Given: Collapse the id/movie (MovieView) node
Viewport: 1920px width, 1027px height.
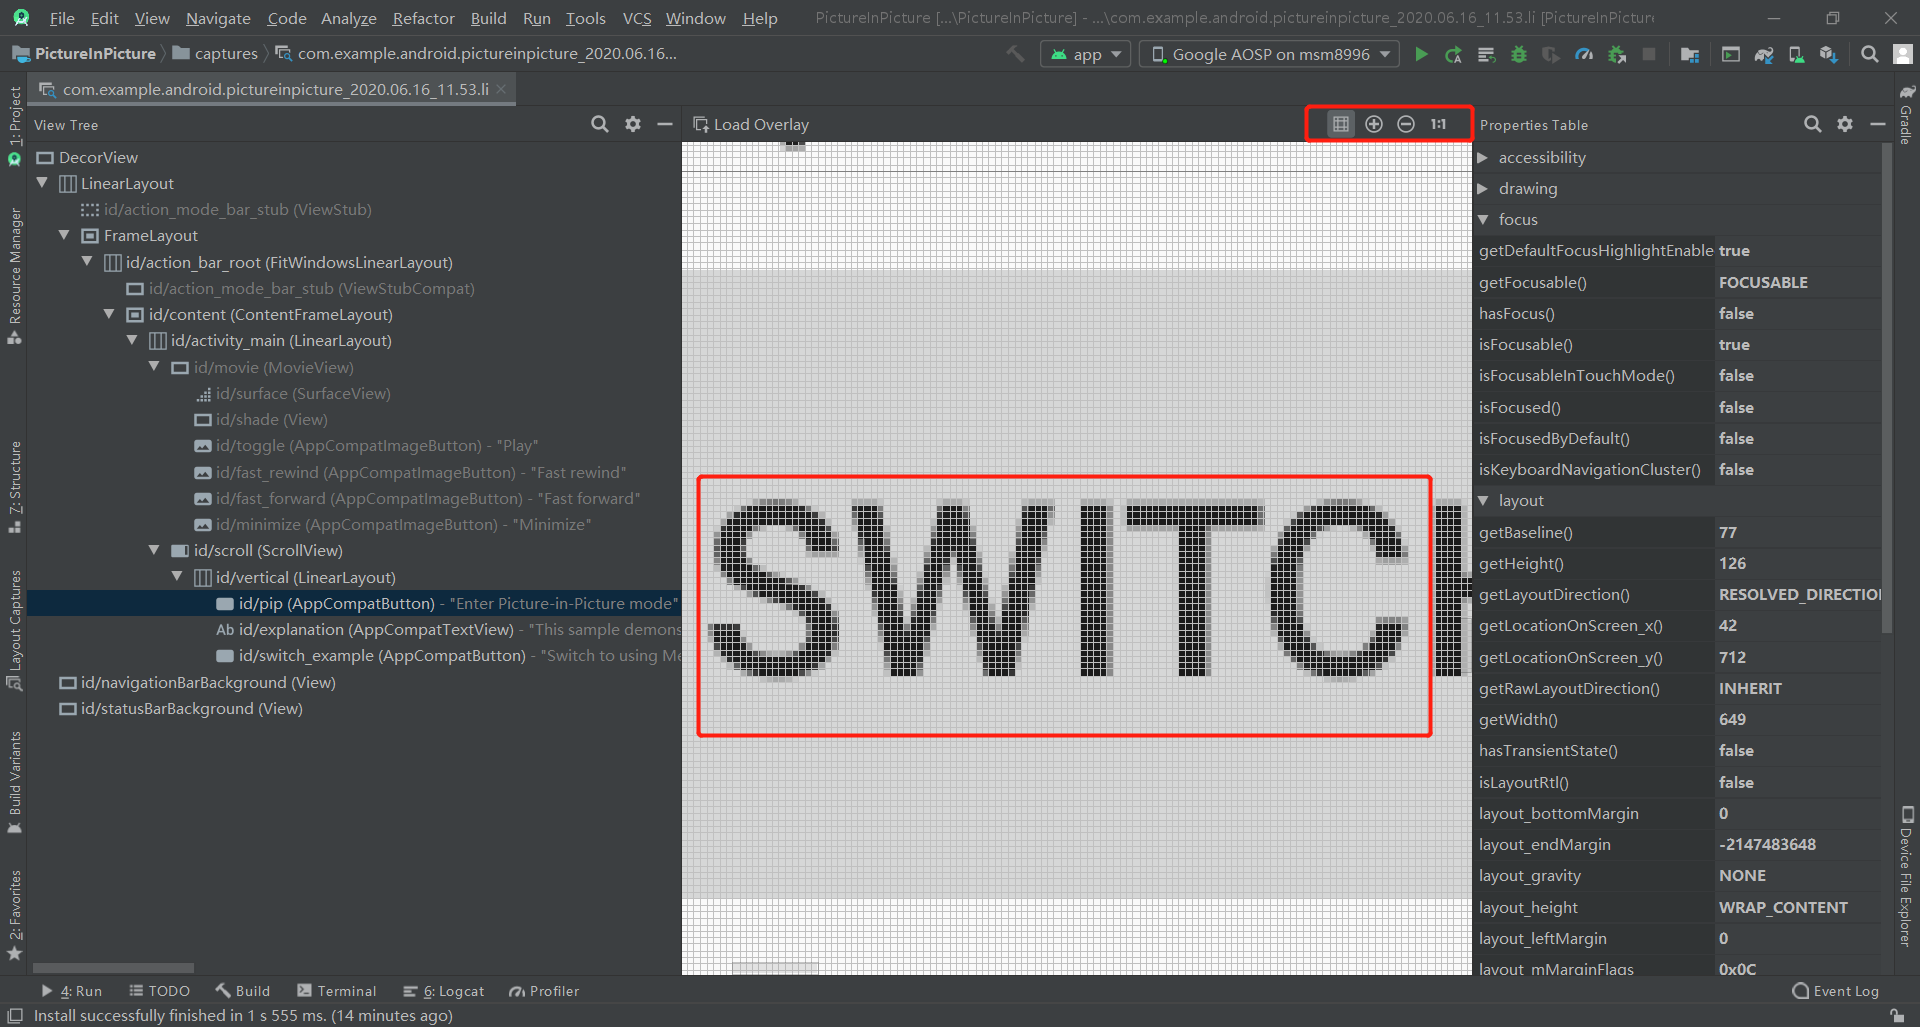Looking at the screenshot, I should point(154,367).
